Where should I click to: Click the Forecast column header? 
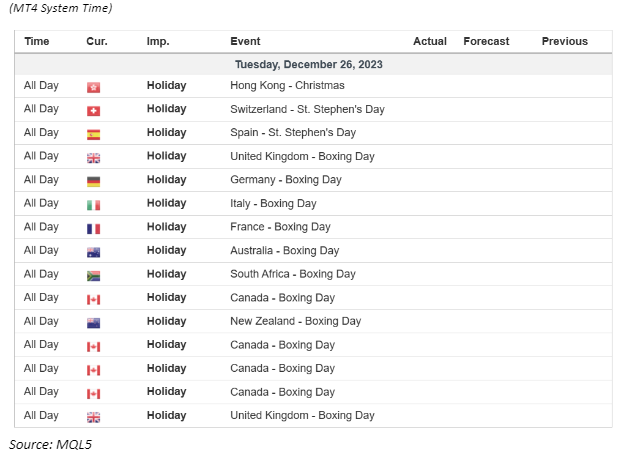point(486,41)
